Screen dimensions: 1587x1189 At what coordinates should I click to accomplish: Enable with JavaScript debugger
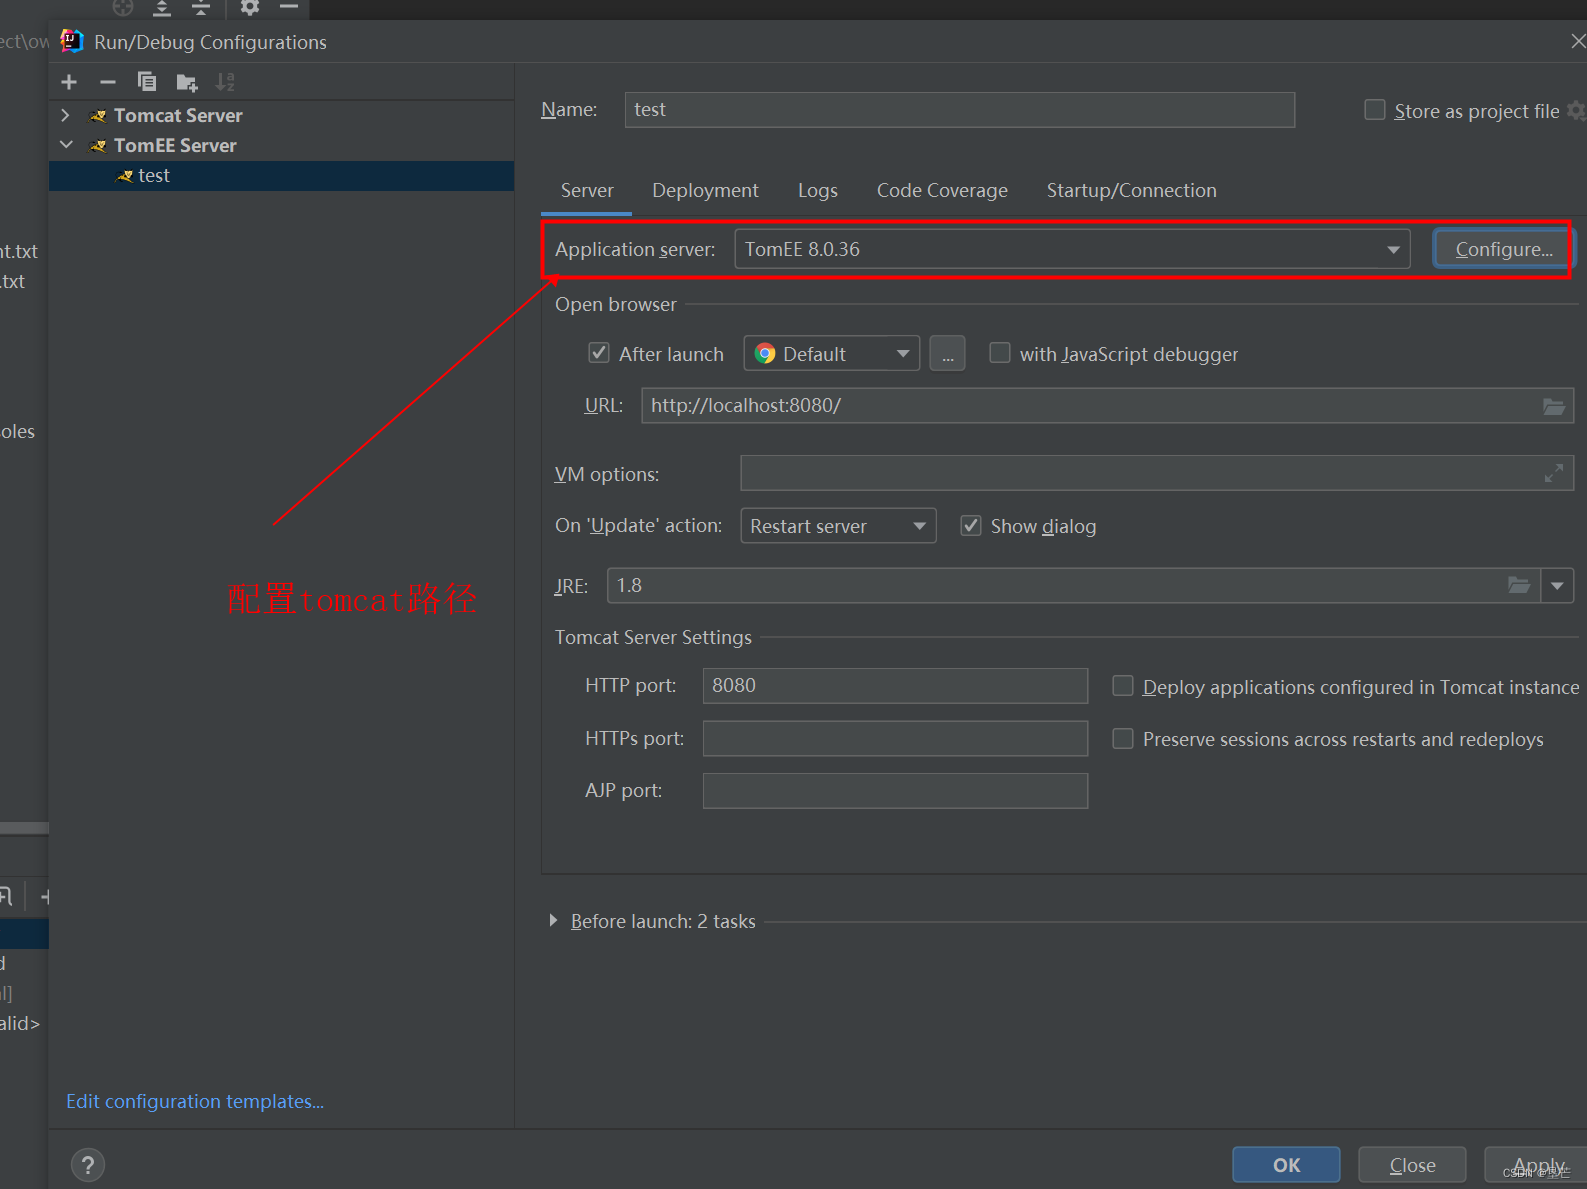pos(999,353)
